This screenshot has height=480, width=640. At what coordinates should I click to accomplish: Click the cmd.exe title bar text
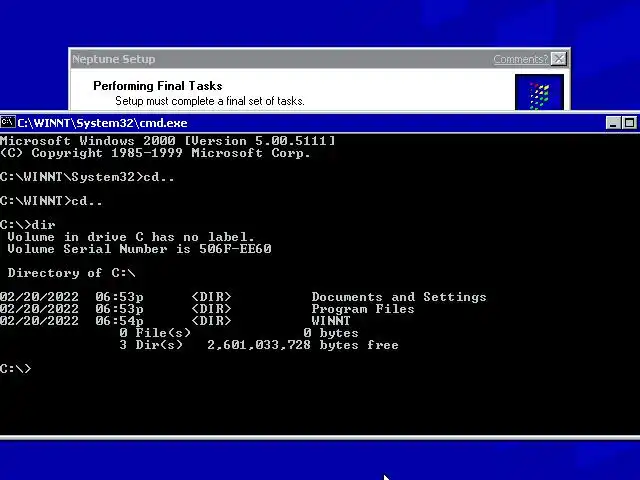tap(102, 123)
